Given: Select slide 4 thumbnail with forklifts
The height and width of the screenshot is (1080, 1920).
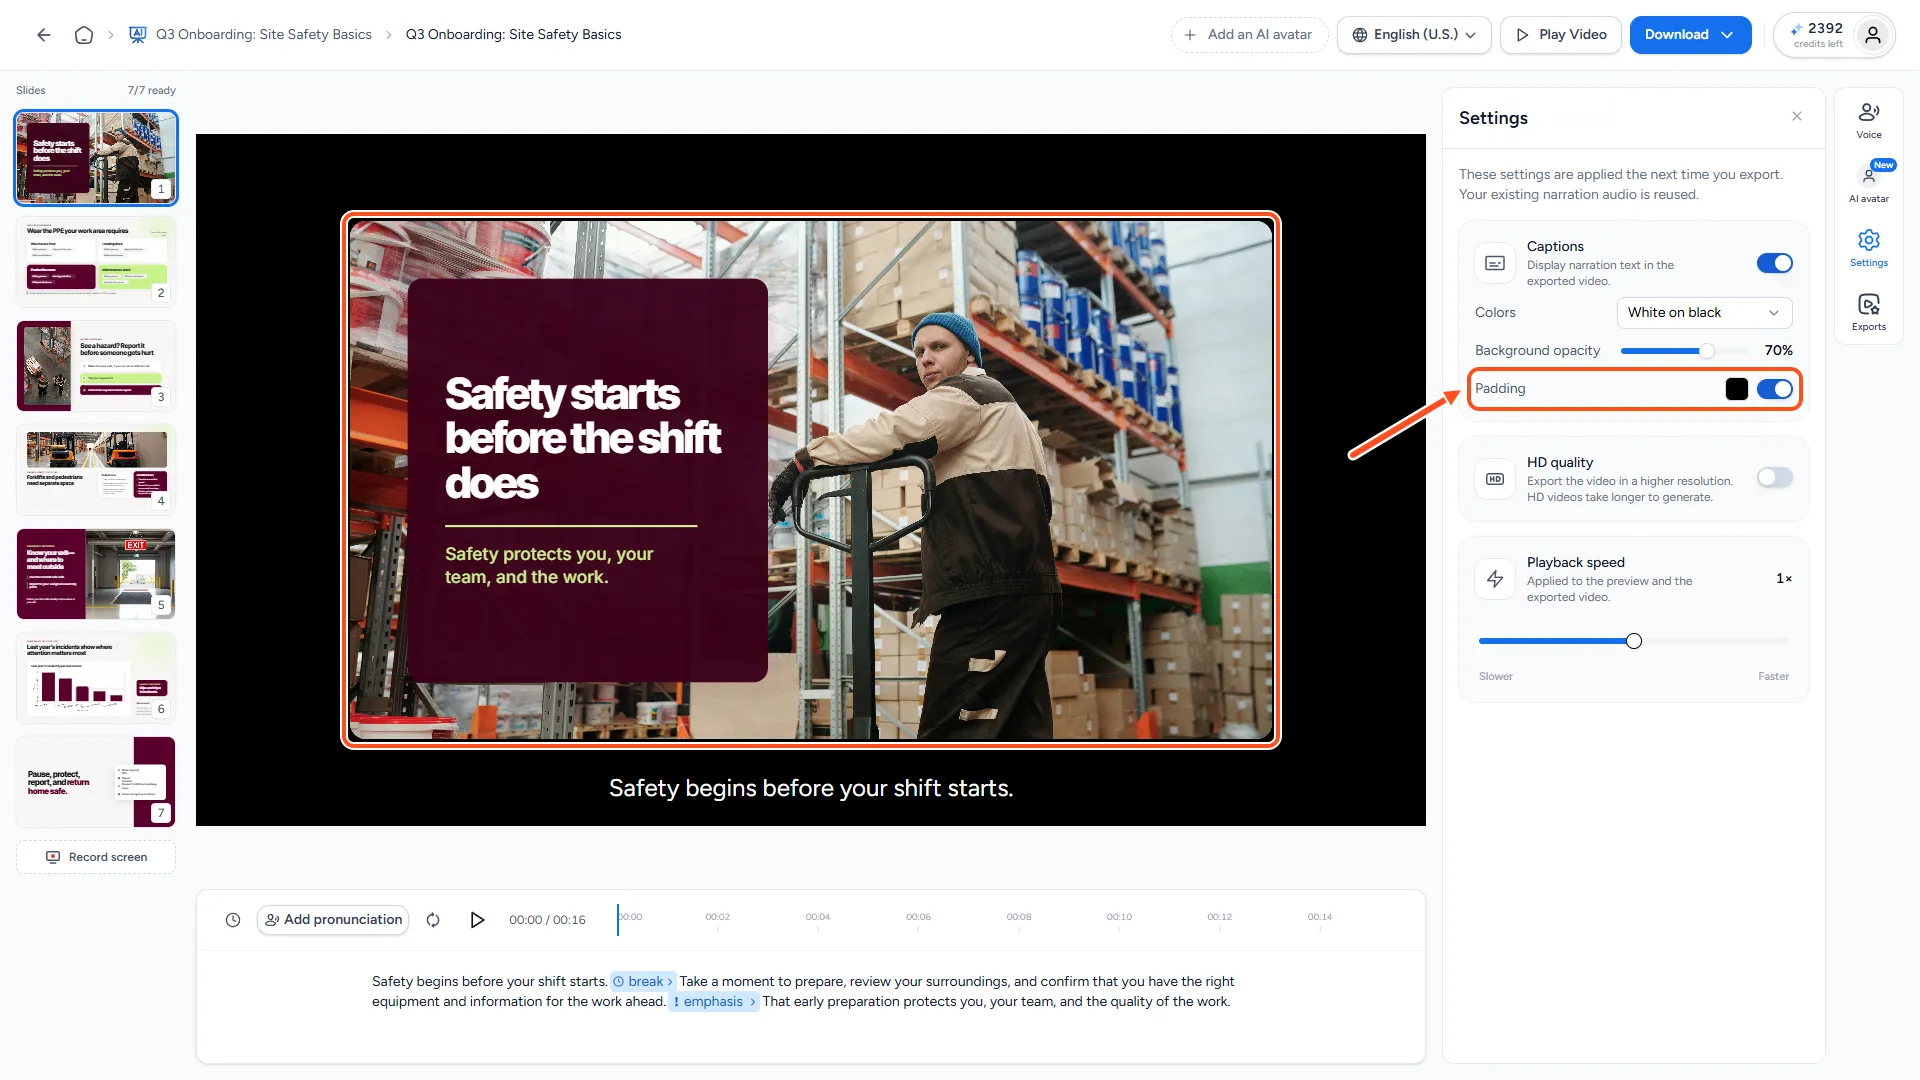Looking at the screenshot, I should 96,470.
